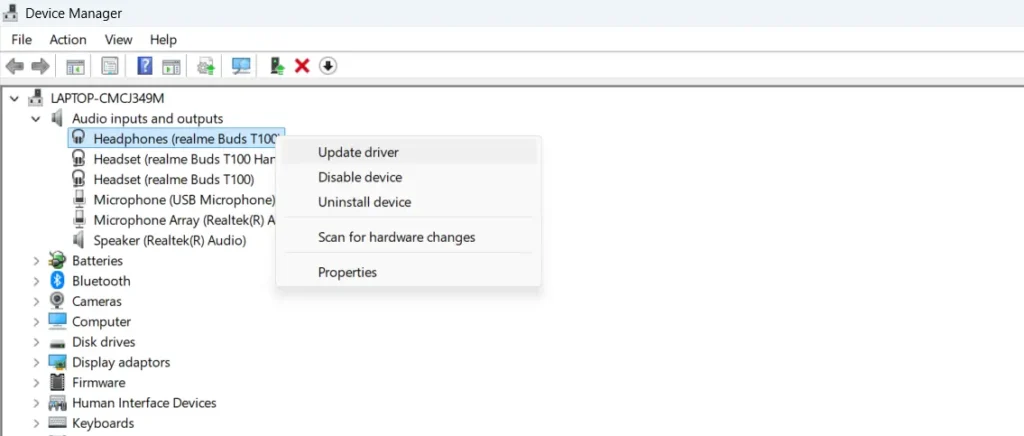The height and width of the screenshot is (436, 1024).
Task: Select the LAPTOP-CMCJ349M root label
Action: [x=107, y=99]
